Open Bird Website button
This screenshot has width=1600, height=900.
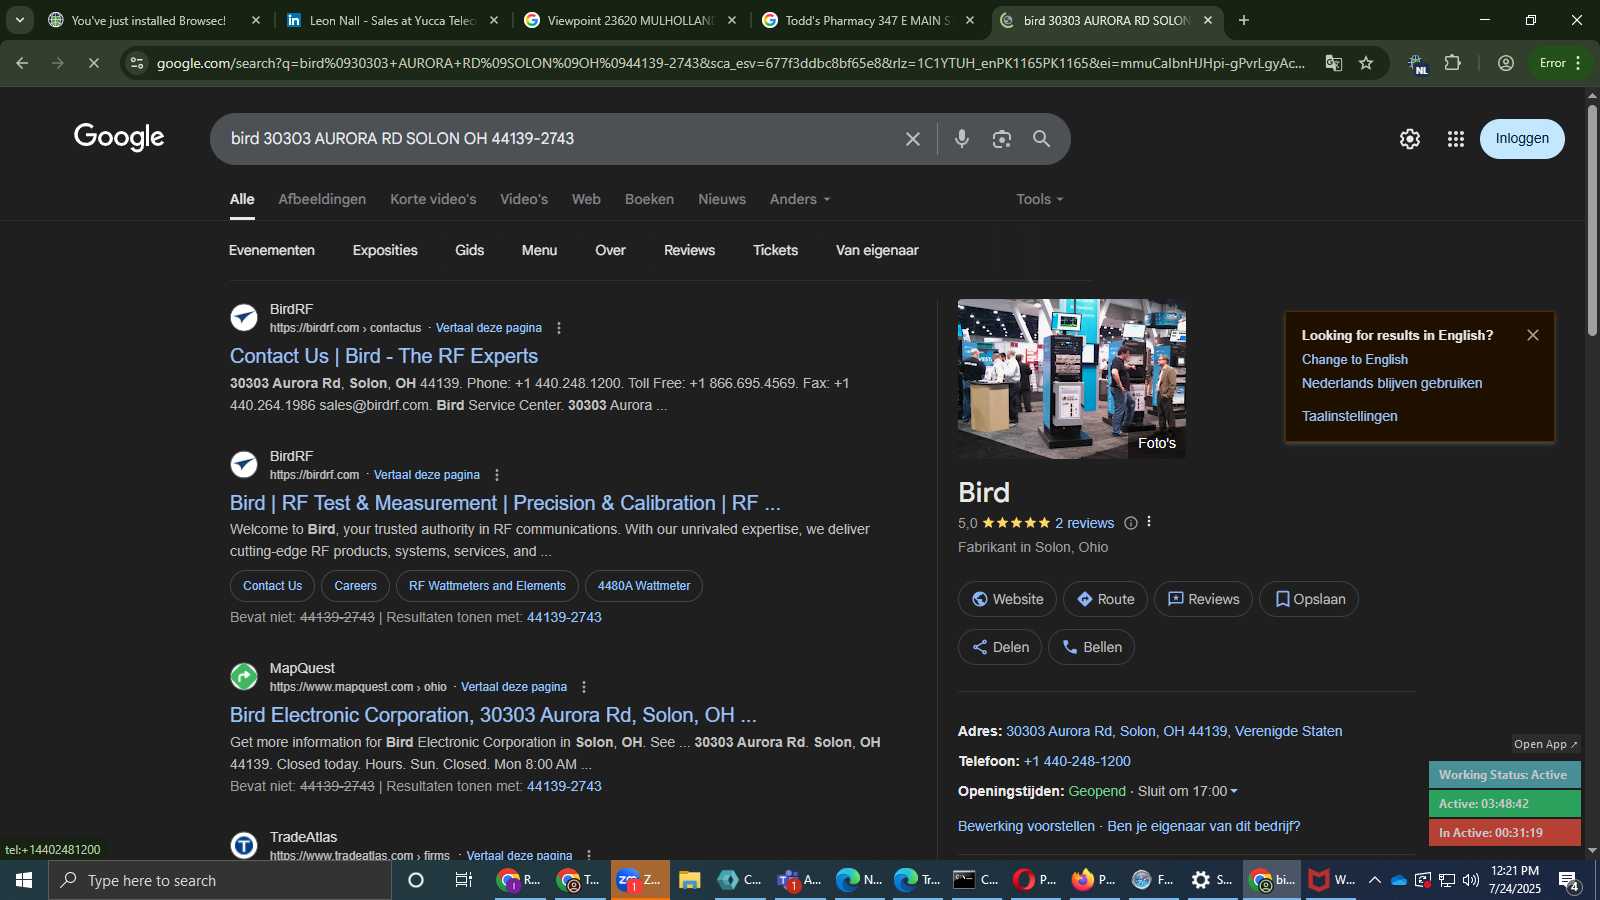point(1007,599)
